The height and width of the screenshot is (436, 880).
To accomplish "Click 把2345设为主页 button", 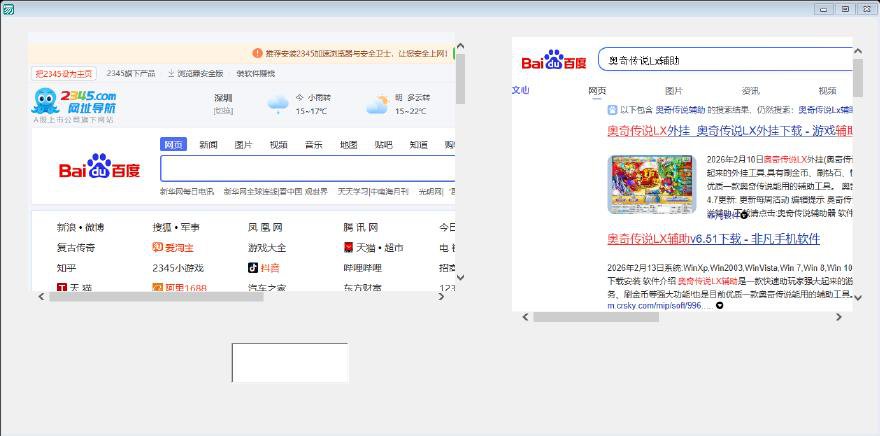I will [64, 73].
